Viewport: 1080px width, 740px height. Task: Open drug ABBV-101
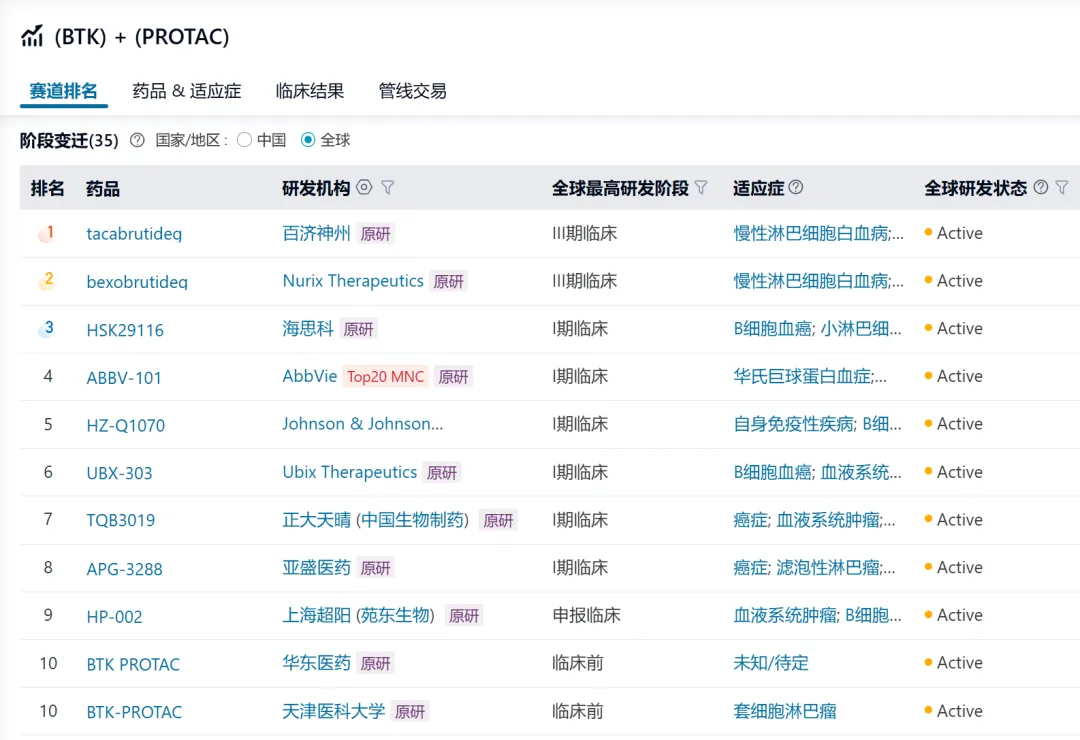pyautogui.click(x=124, y=378)
